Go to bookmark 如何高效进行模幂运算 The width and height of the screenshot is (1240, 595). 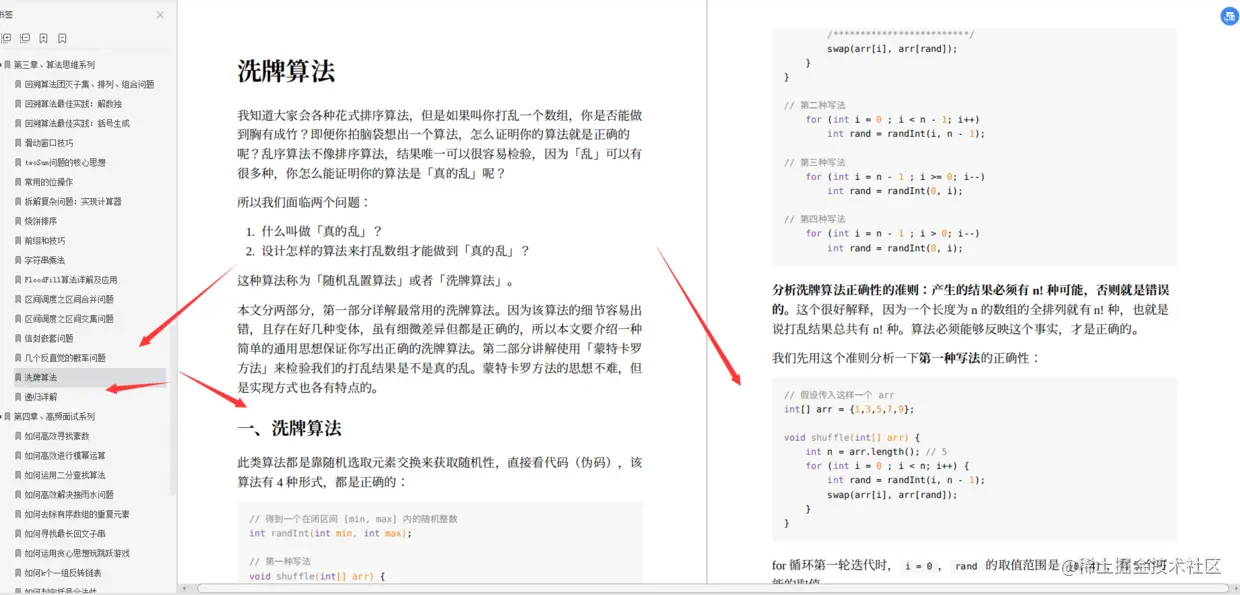pos(65,455)
